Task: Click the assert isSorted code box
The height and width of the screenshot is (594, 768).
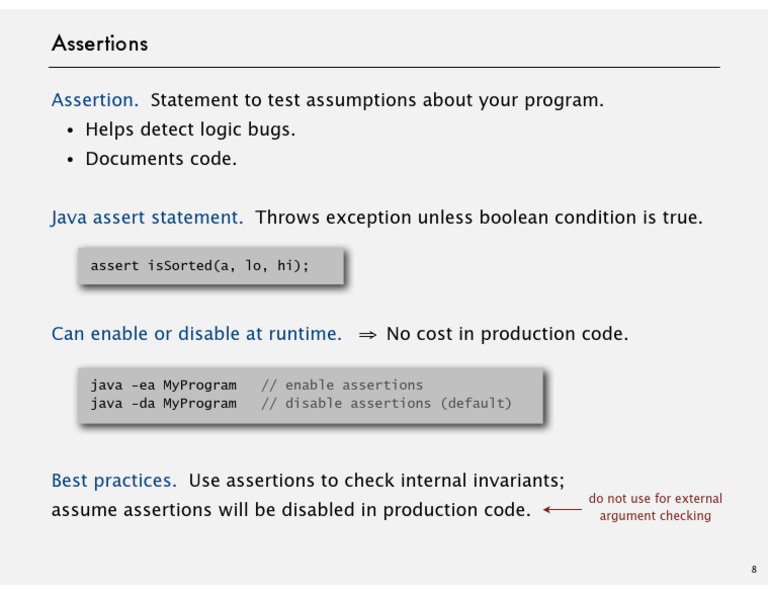Action: [x=211, y=266]
